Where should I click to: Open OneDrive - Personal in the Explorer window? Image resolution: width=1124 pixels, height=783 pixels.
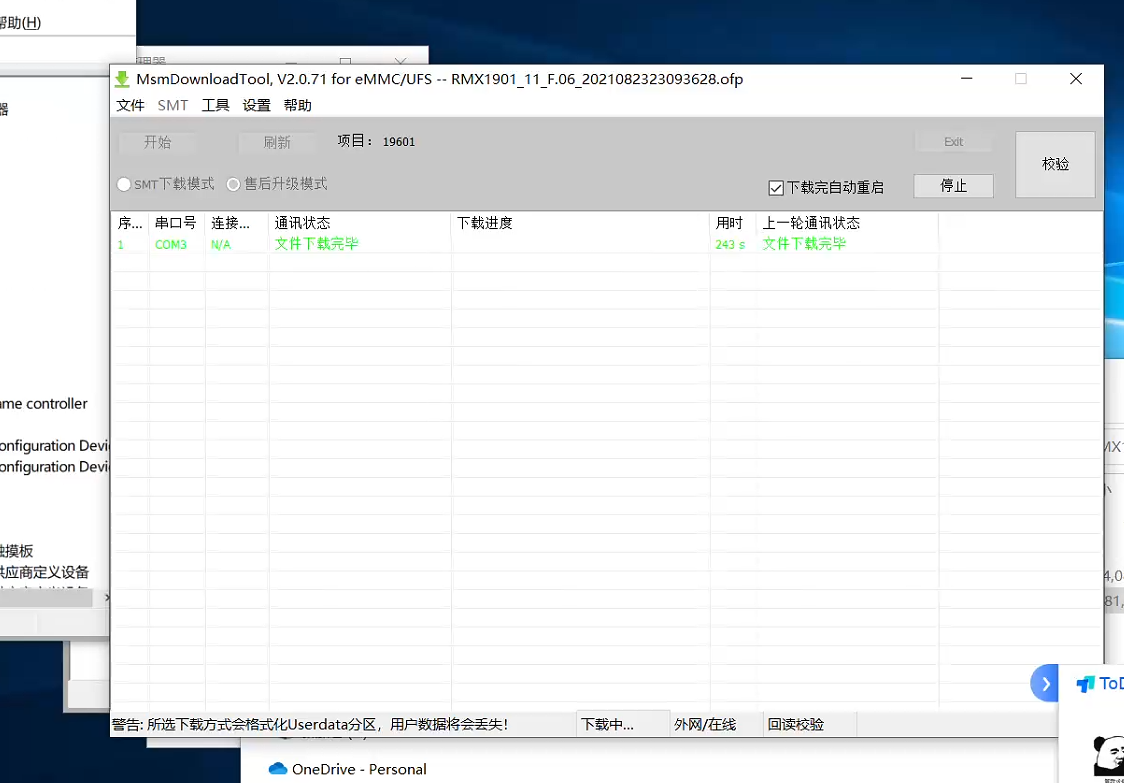point(359,769)
